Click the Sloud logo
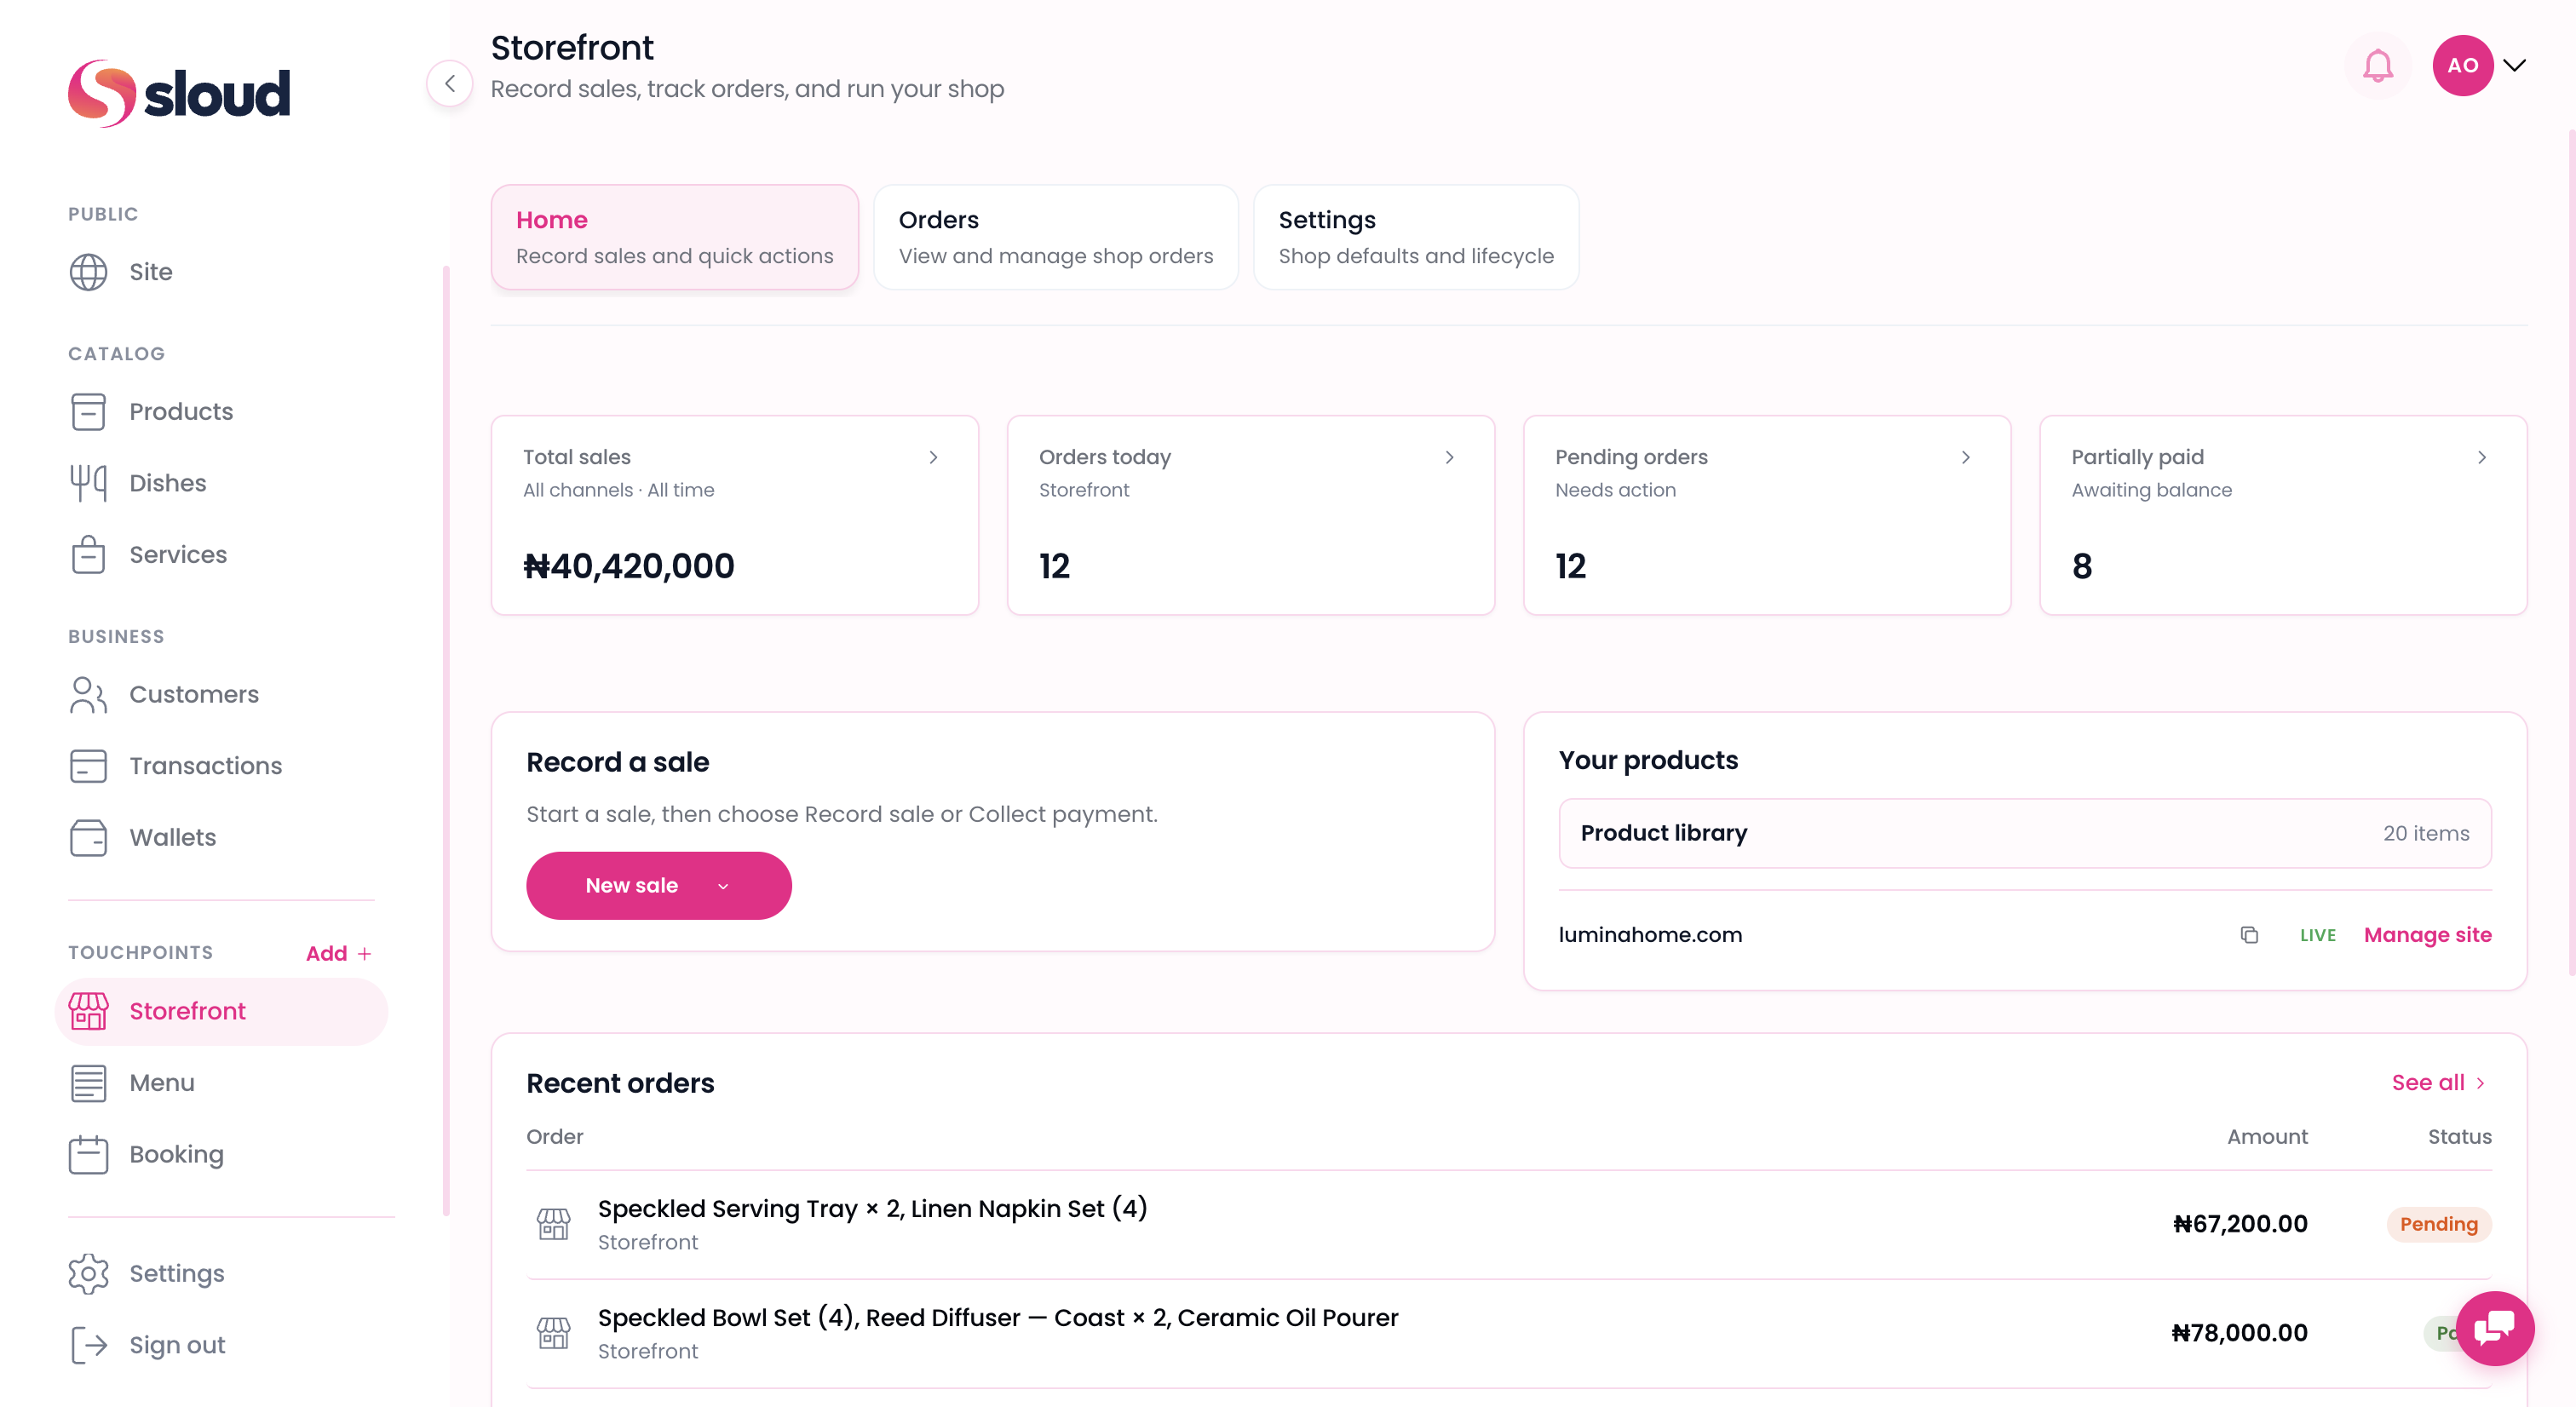This screenshot has width=2576, height=1407. [x=179, y=93]
